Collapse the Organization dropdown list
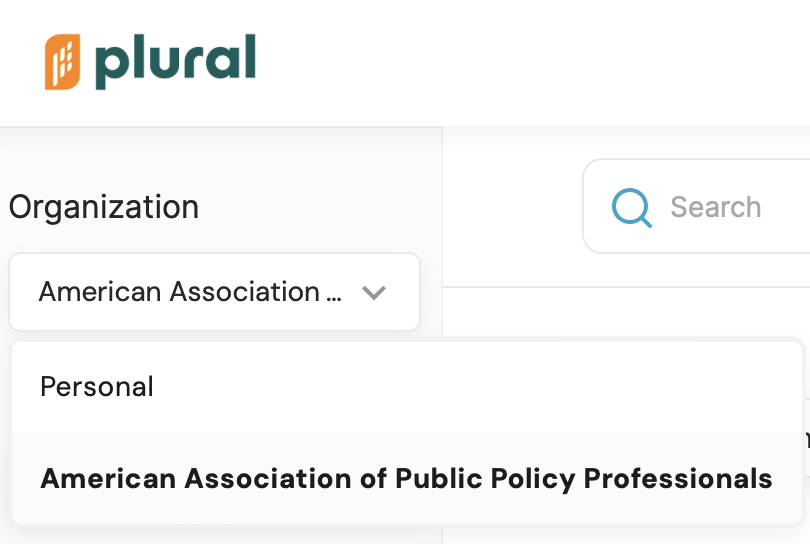The width and height of the screenshot is (810, 544). tap(214, 292)
